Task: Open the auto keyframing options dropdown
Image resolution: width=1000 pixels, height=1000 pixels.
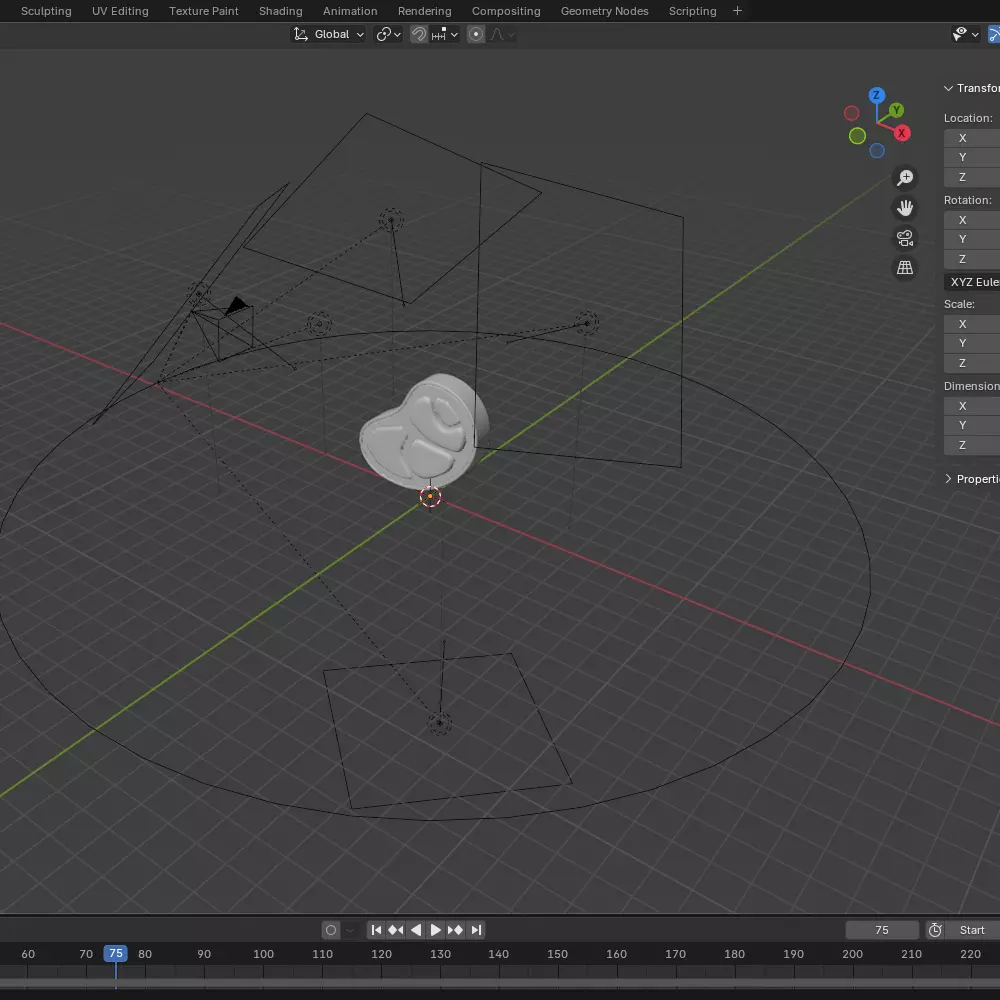Action: pos(349,930)
